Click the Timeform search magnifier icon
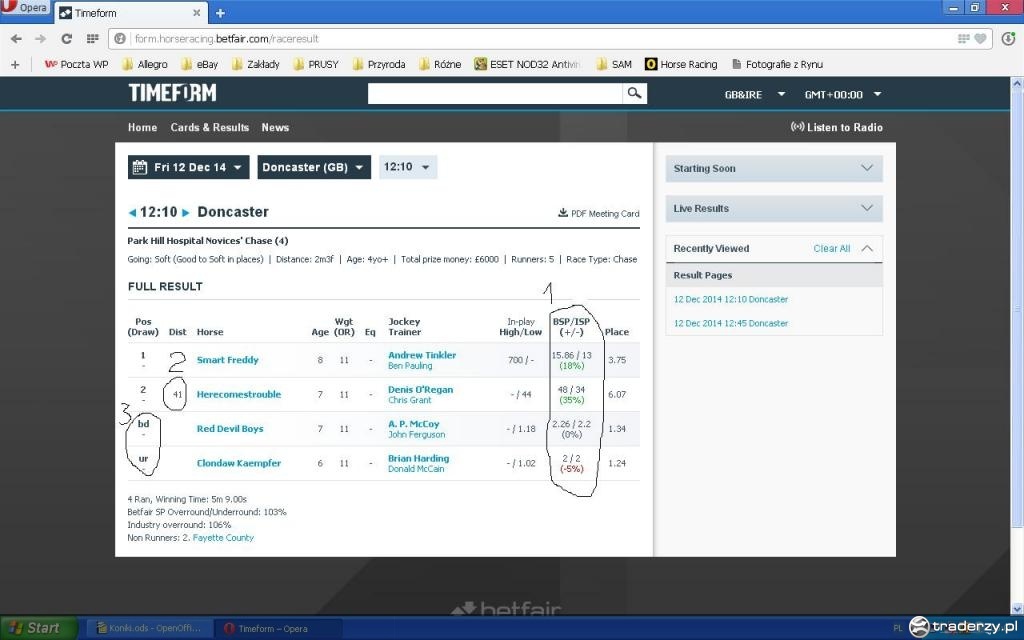The height and width of the screenshot is (640, 1024). 634,93
